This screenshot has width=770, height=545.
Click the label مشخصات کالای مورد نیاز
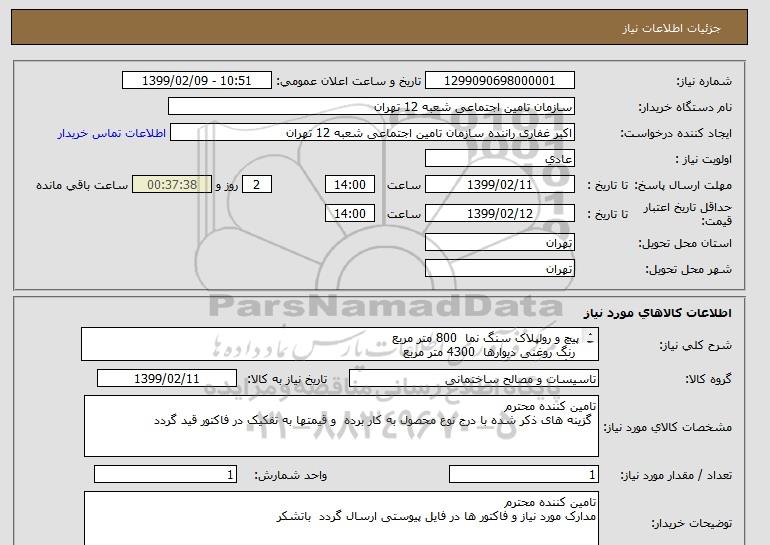coord(668,427)
